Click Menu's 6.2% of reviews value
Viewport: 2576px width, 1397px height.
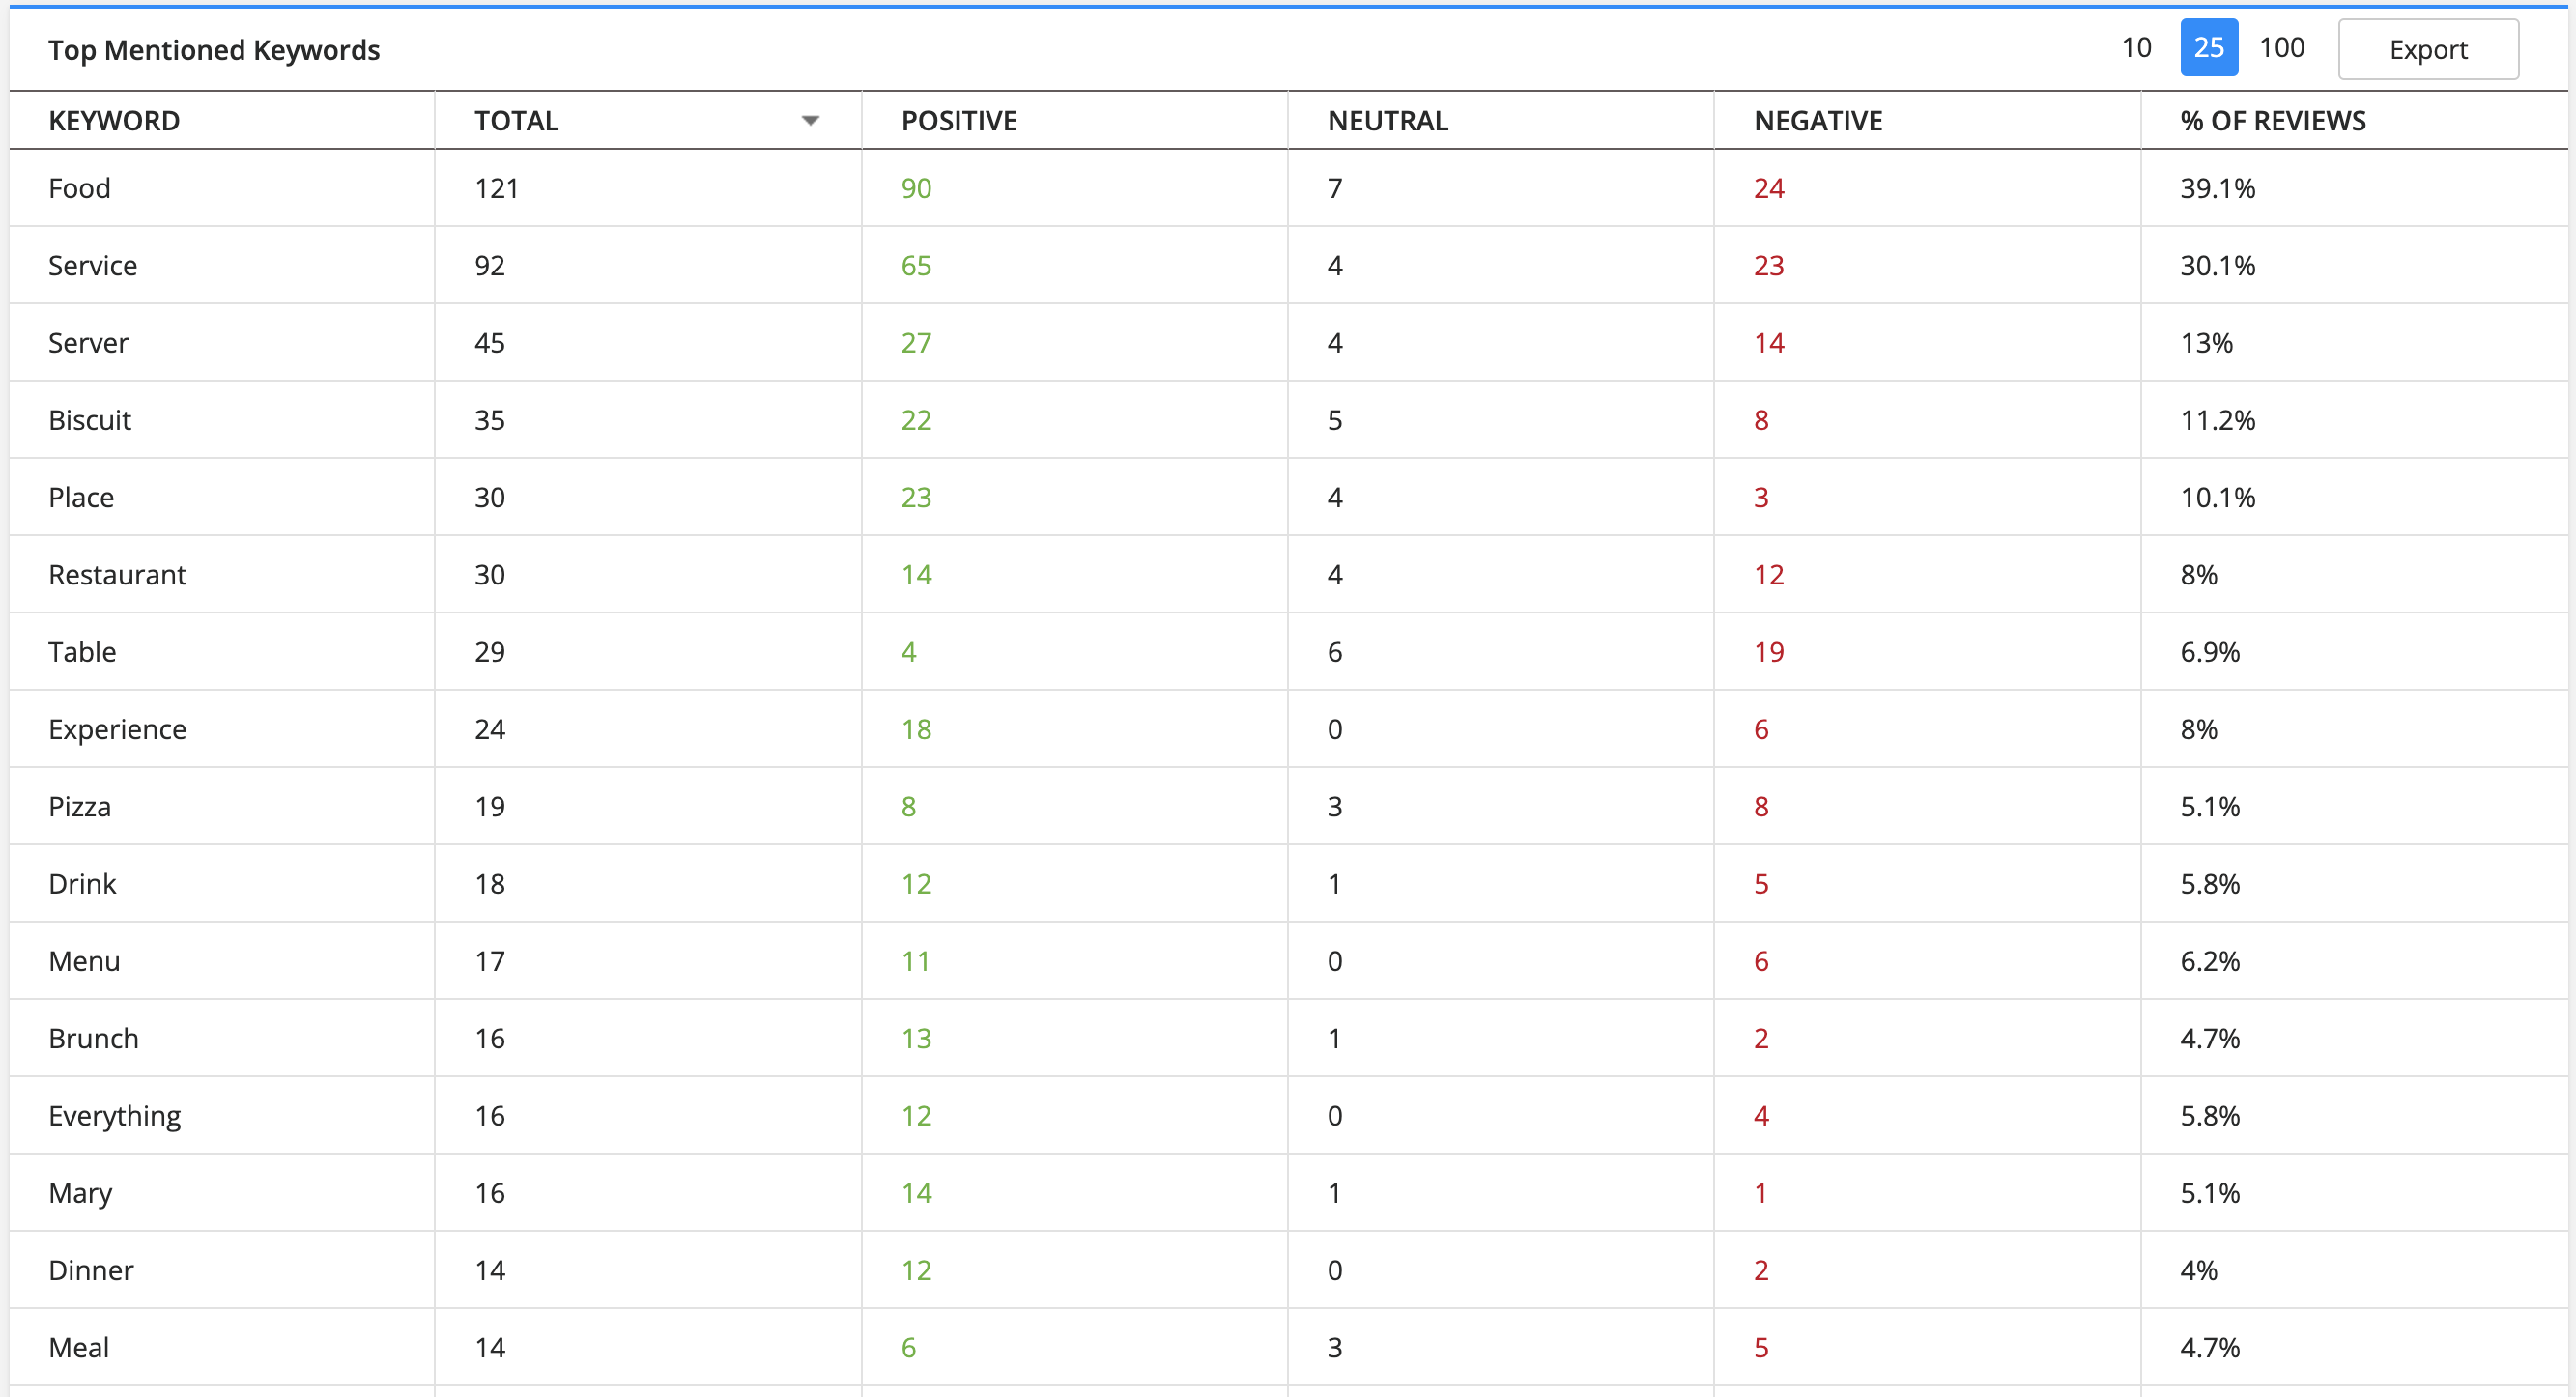[2210, 961]
